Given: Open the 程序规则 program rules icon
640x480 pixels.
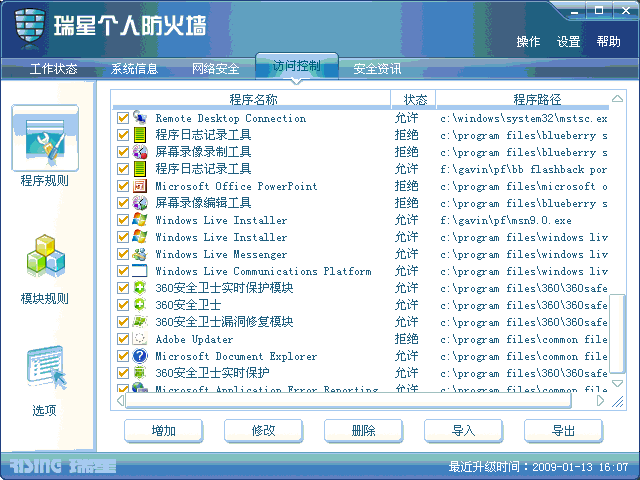Looking at the screenshot, I should click(x=45, y=138).
